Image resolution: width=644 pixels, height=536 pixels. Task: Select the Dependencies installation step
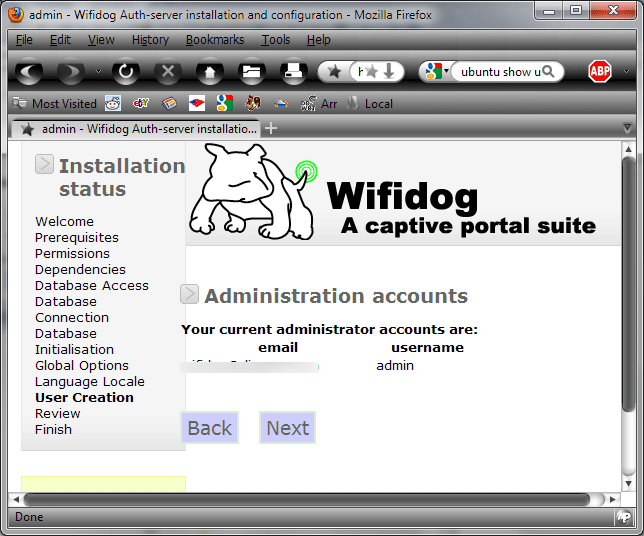(x=80, y=269)
